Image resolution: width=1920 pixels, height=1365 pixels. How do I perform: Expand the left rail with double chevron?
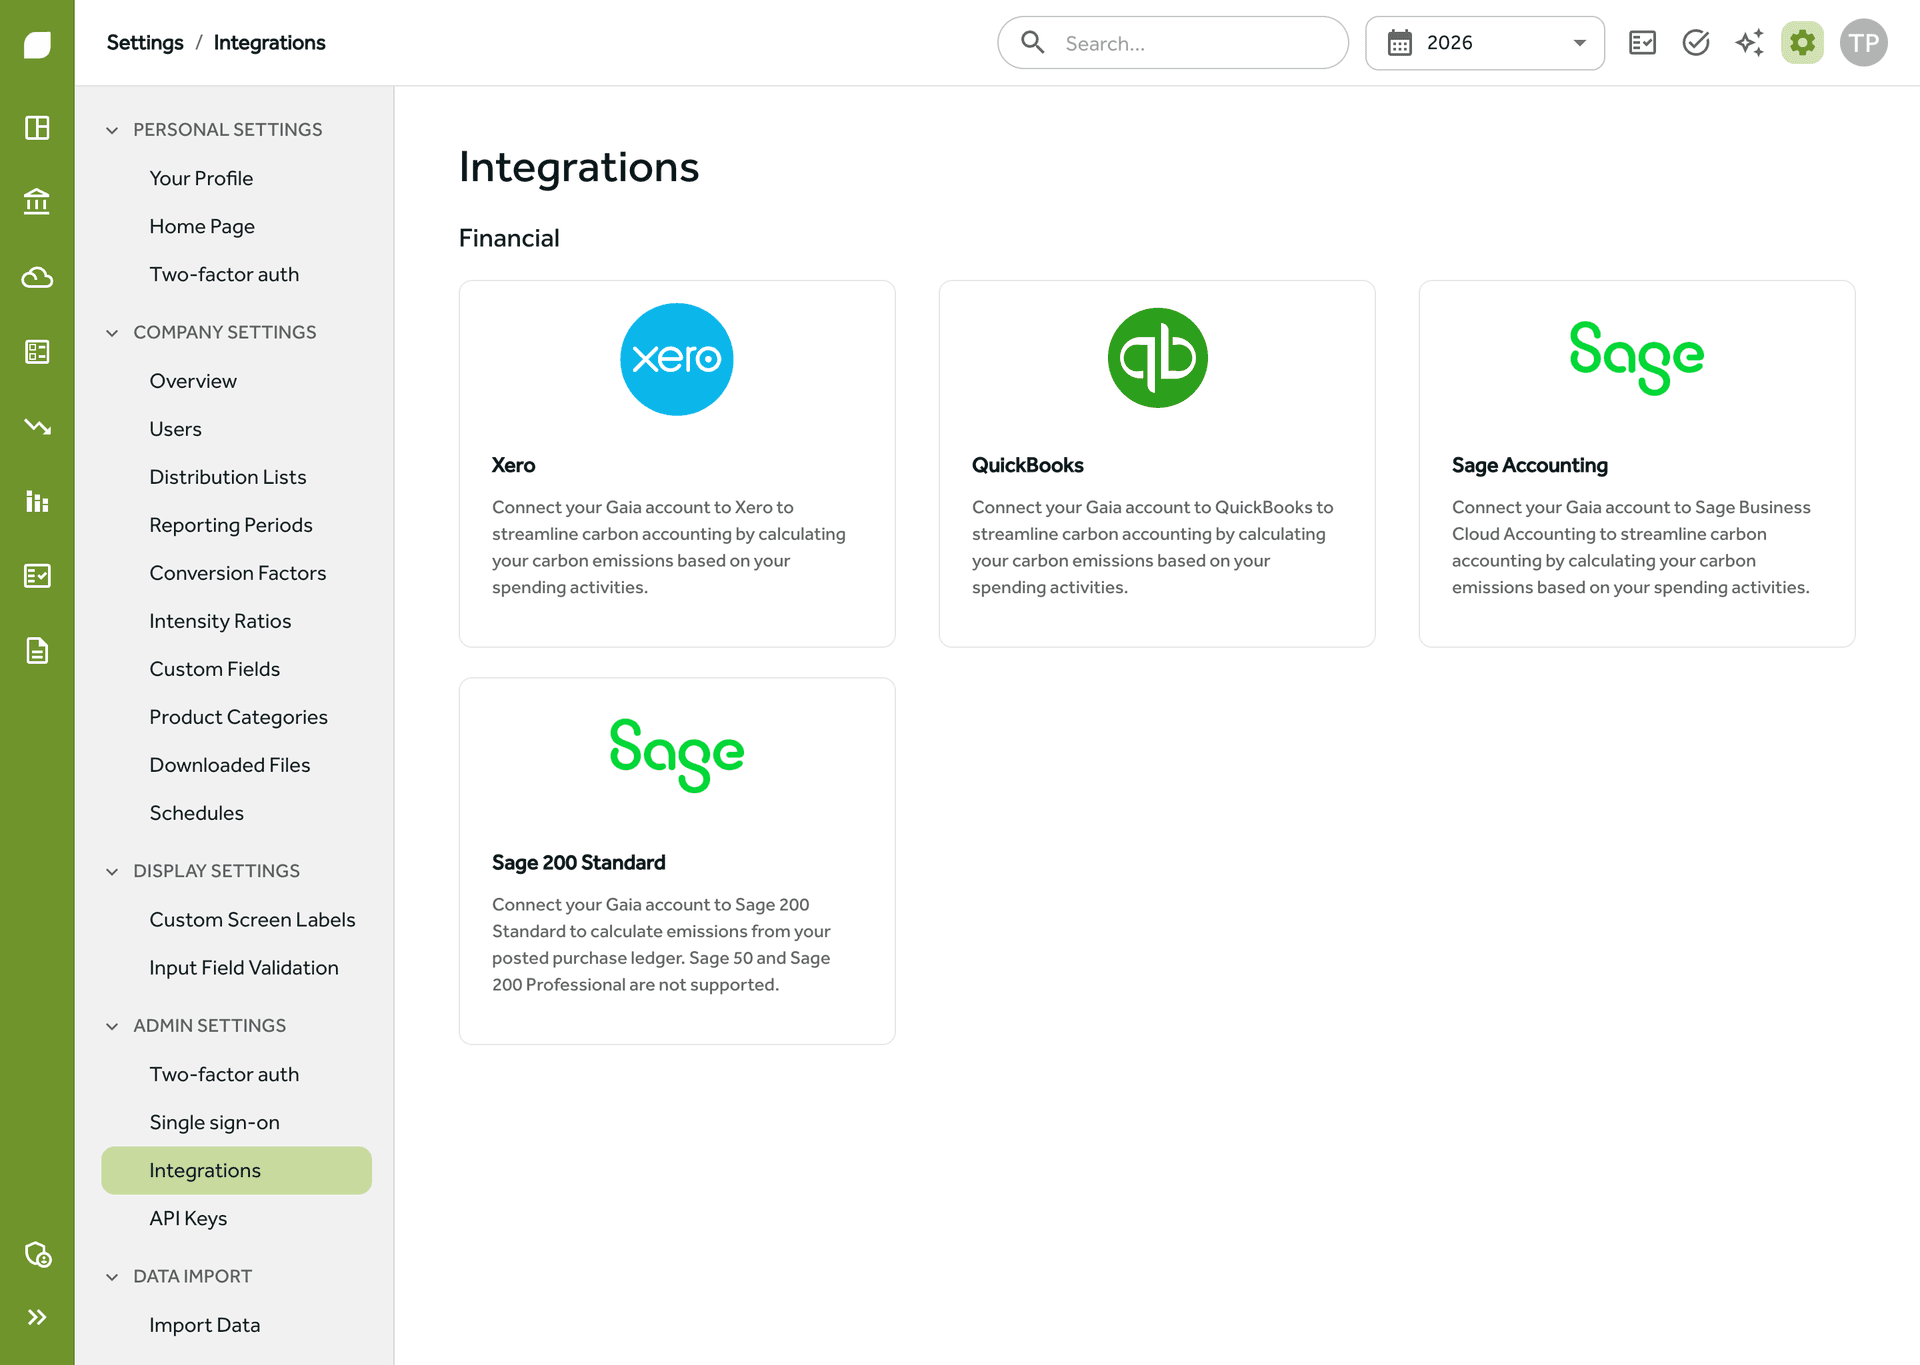(x=37, y=1317)
